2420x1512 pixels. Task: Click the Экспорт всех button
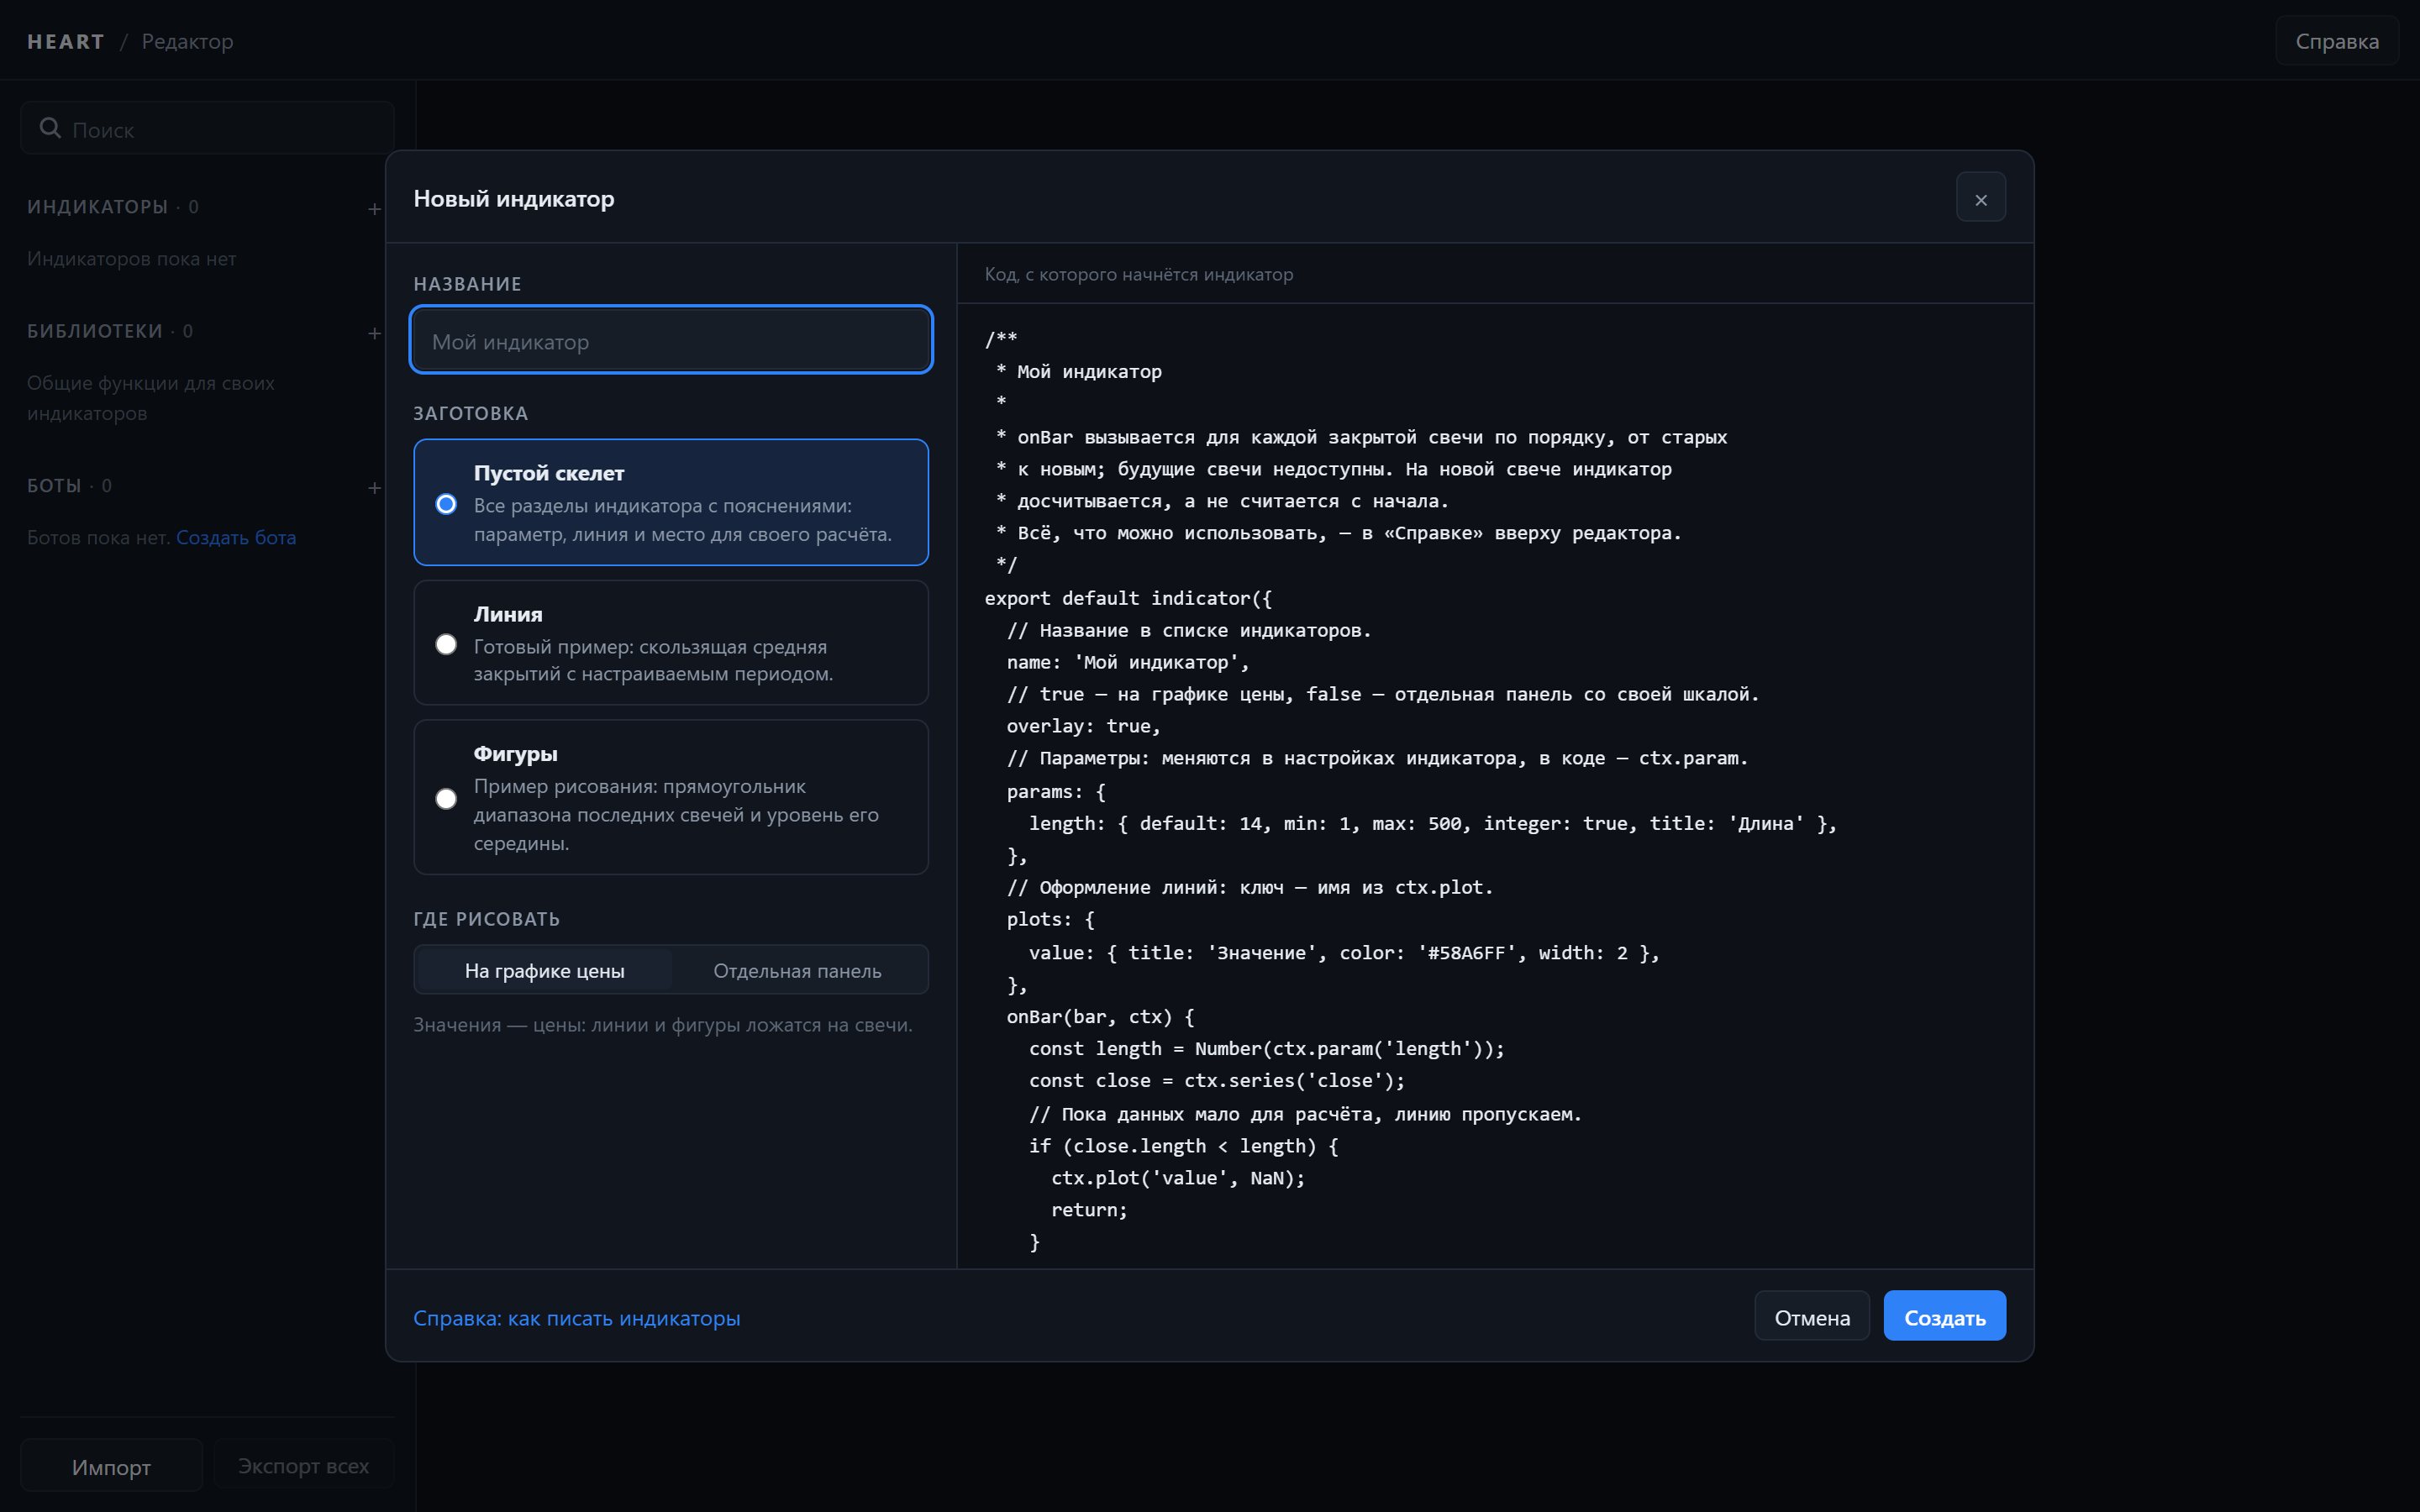(x=303, y=1466)
